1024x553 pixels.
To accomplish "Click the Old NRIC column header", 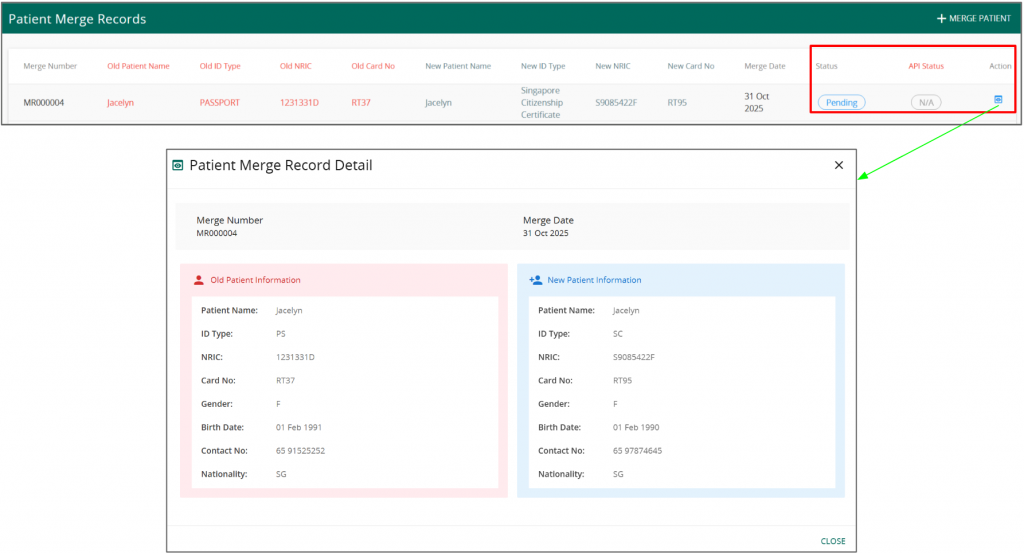I will pos(296,66).
